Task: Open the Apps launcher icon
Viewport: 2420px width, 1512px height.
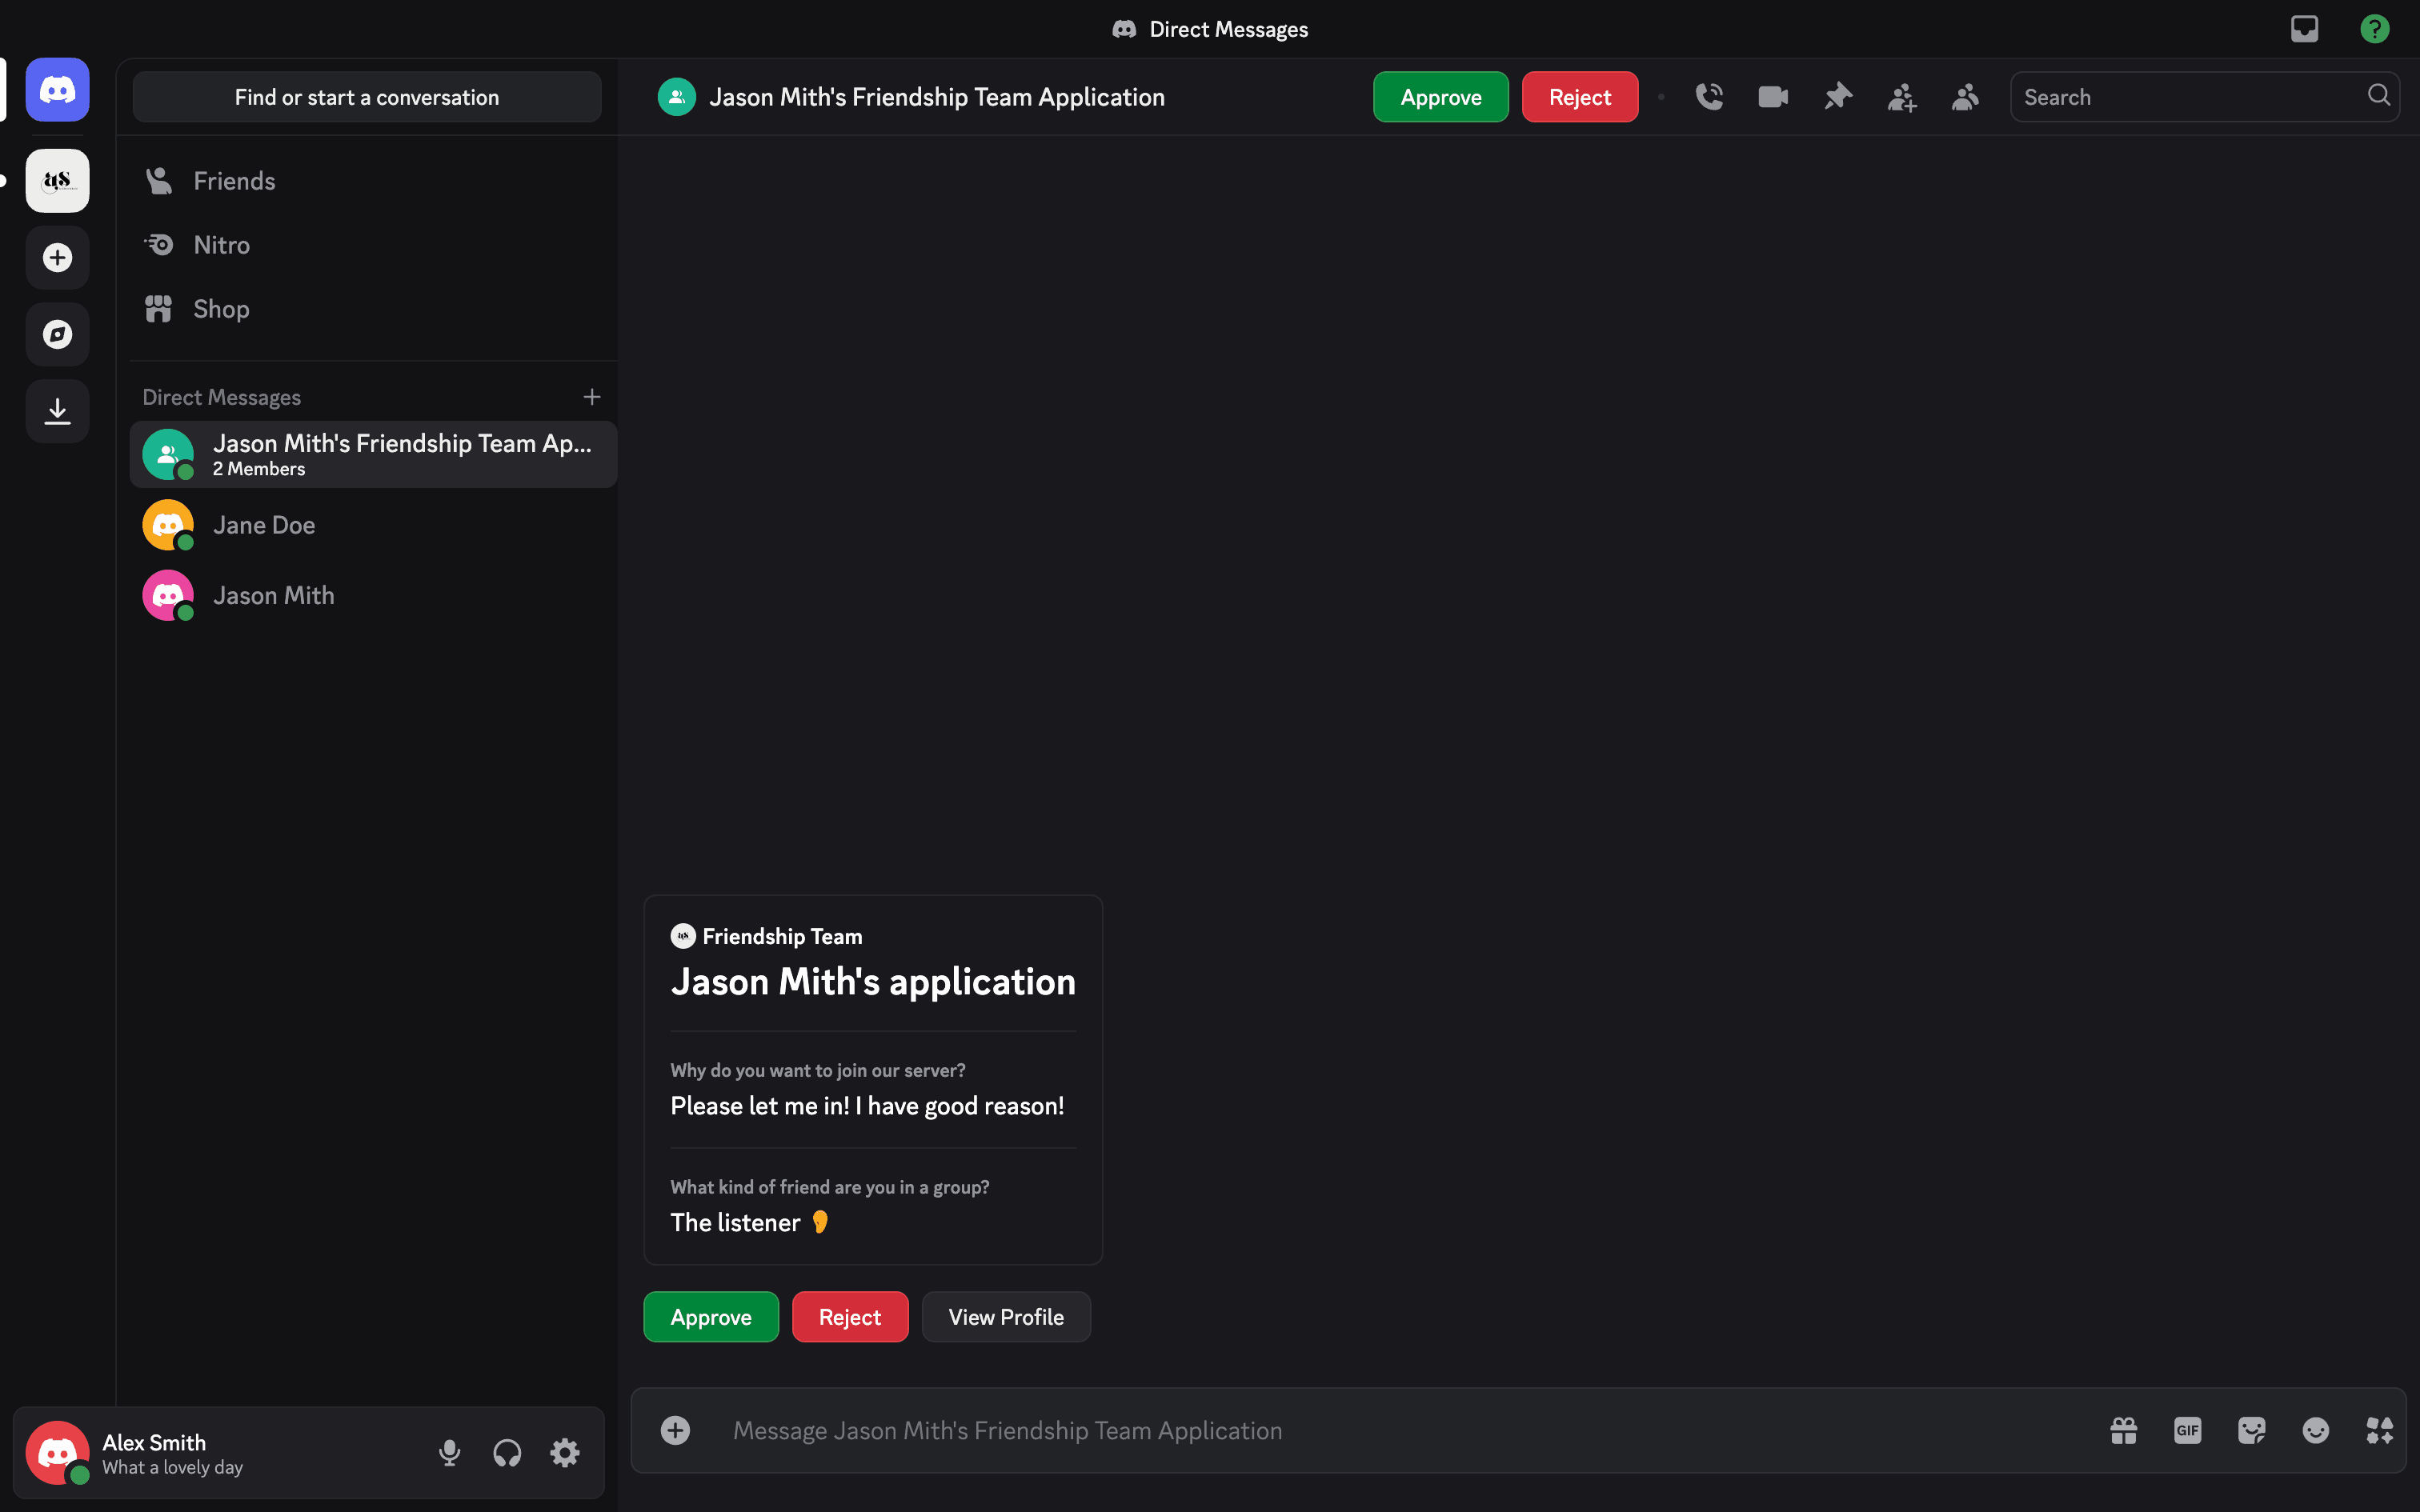Action: click(2379, 1430)
